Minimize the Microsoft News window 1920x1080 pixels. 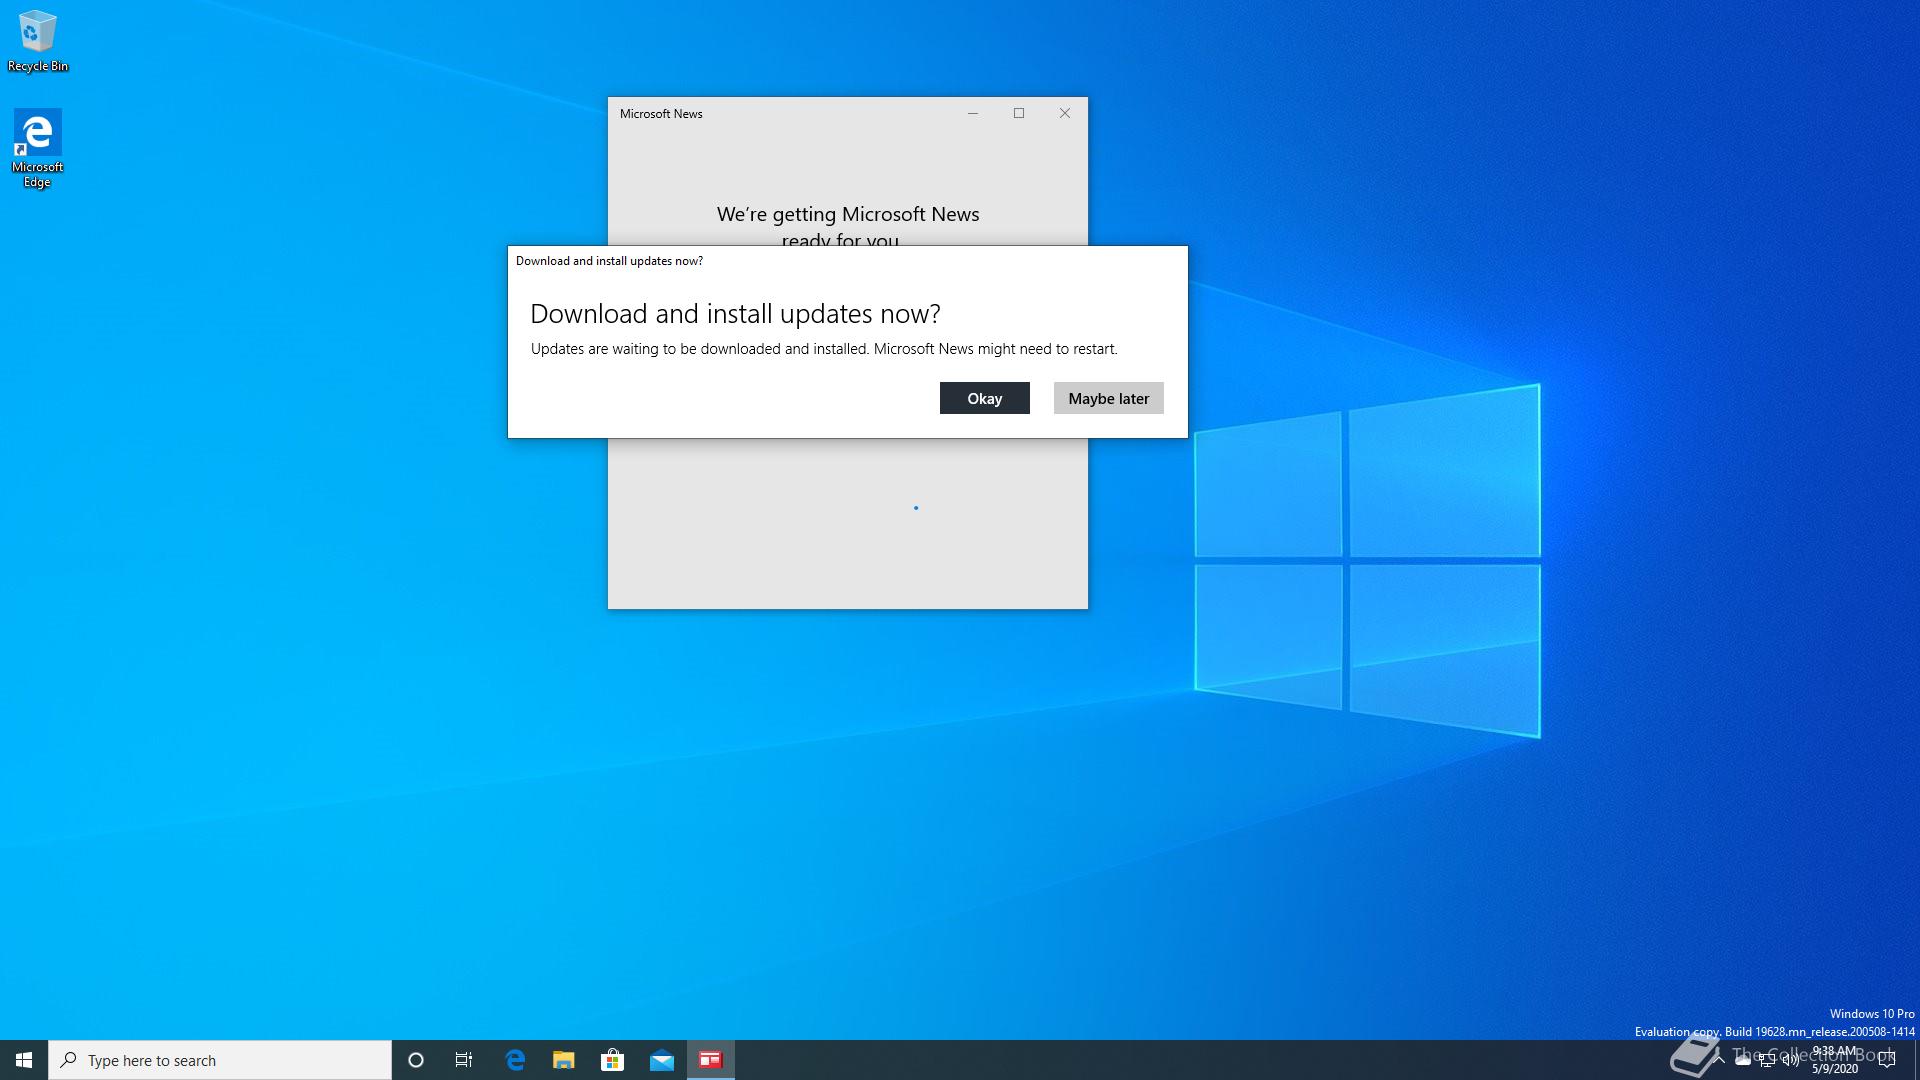[972, 113]
